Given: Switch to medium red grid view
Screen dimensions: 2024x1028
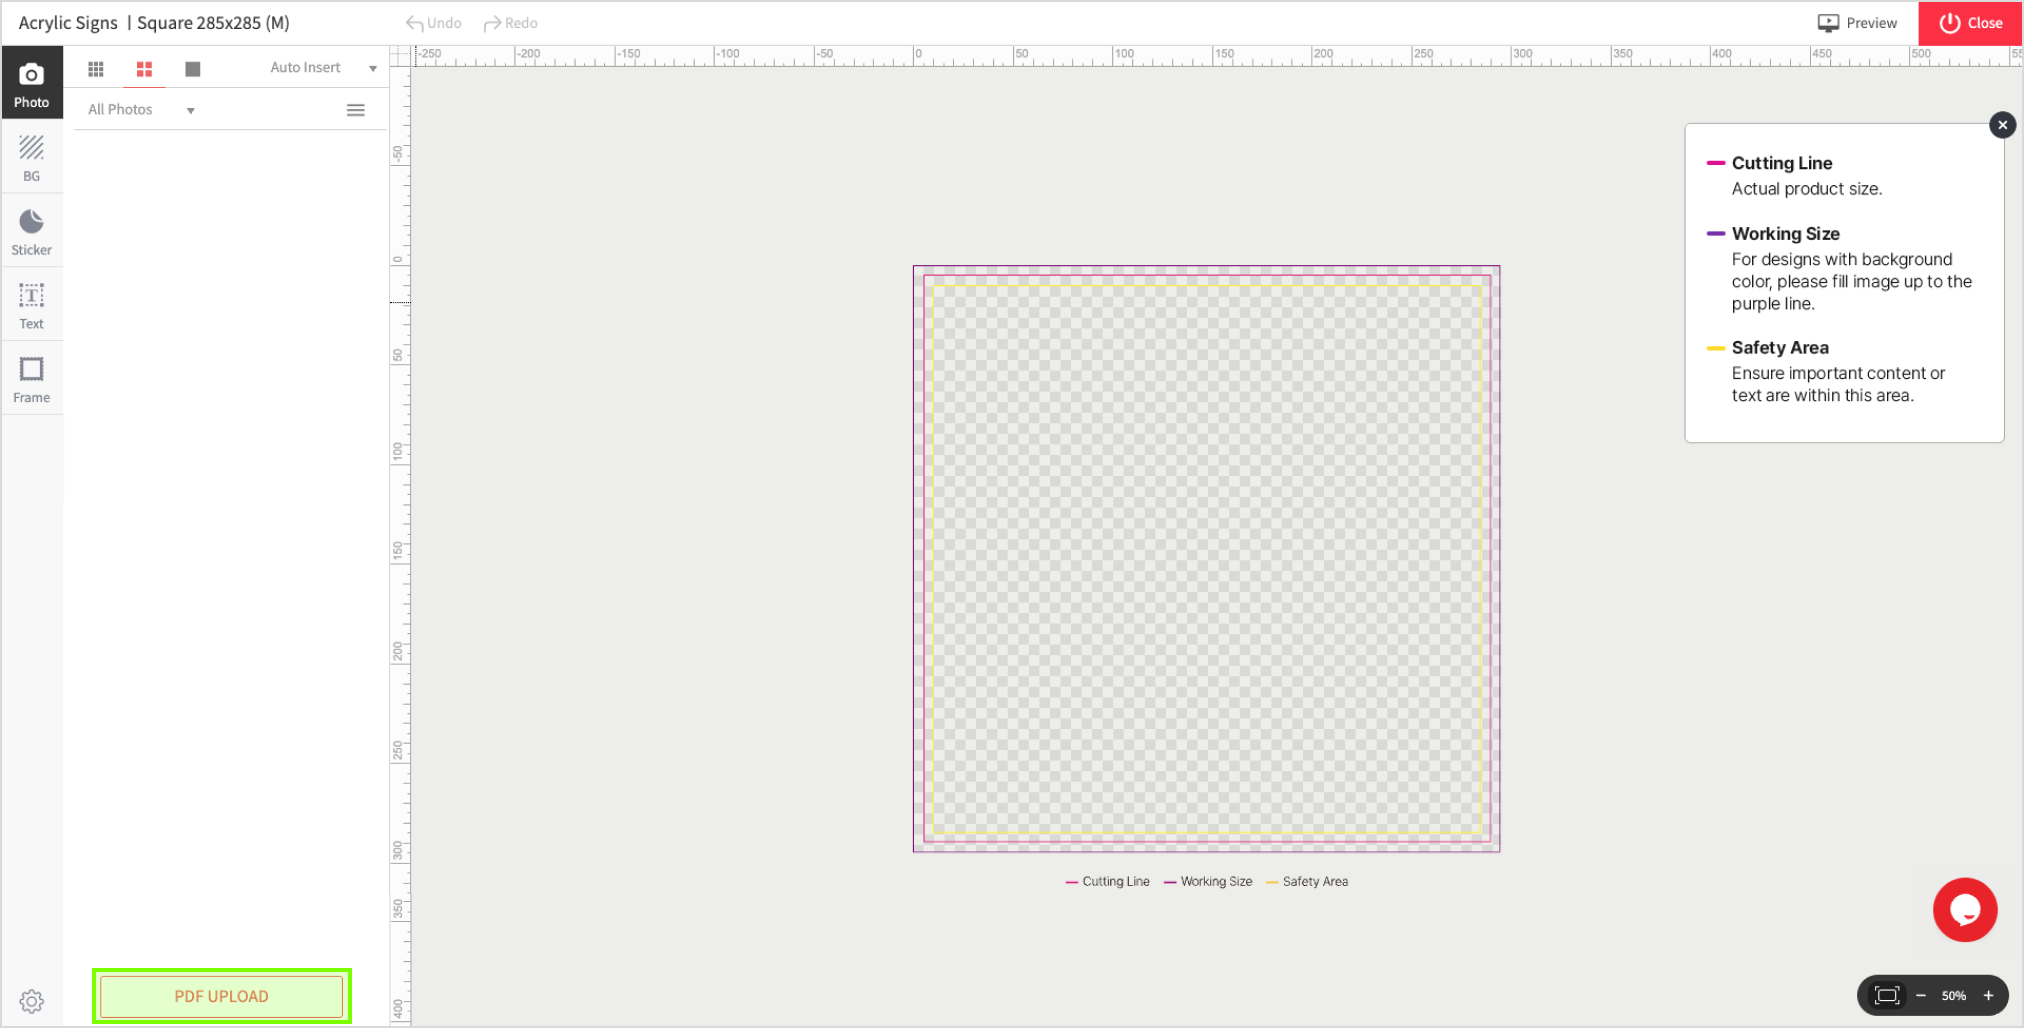Looking at the screenshot, I should tap(145, 68).
